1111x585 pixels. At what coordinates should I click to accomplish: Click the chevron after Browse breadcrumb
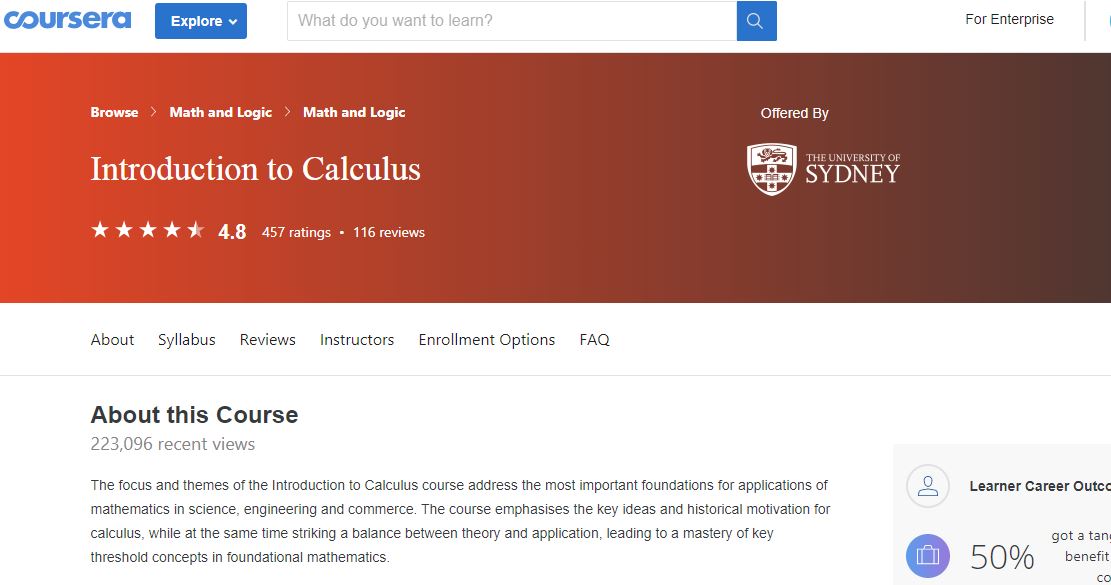[x=154, y=112]
